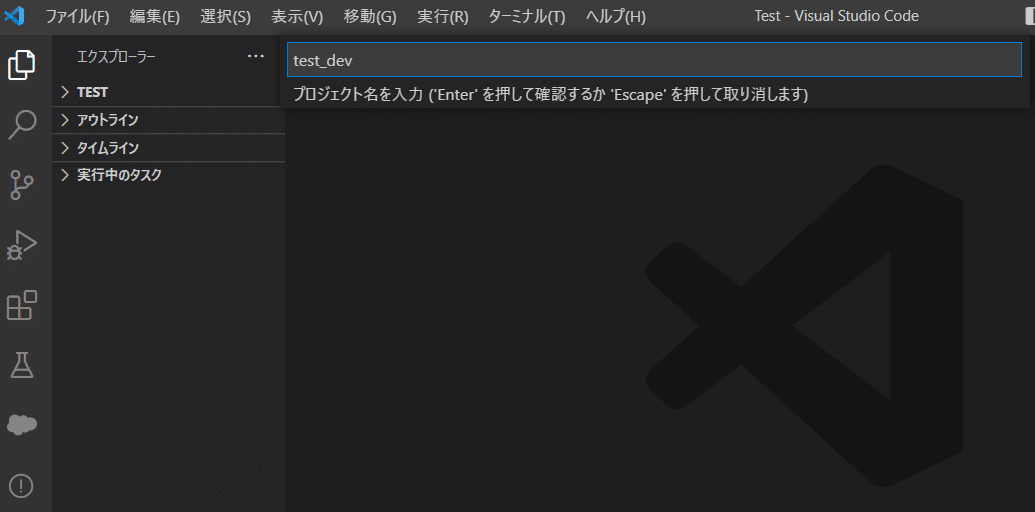Open the Search view icon
This screenshot has width=1035, height=512.
[x=22, y=124]
